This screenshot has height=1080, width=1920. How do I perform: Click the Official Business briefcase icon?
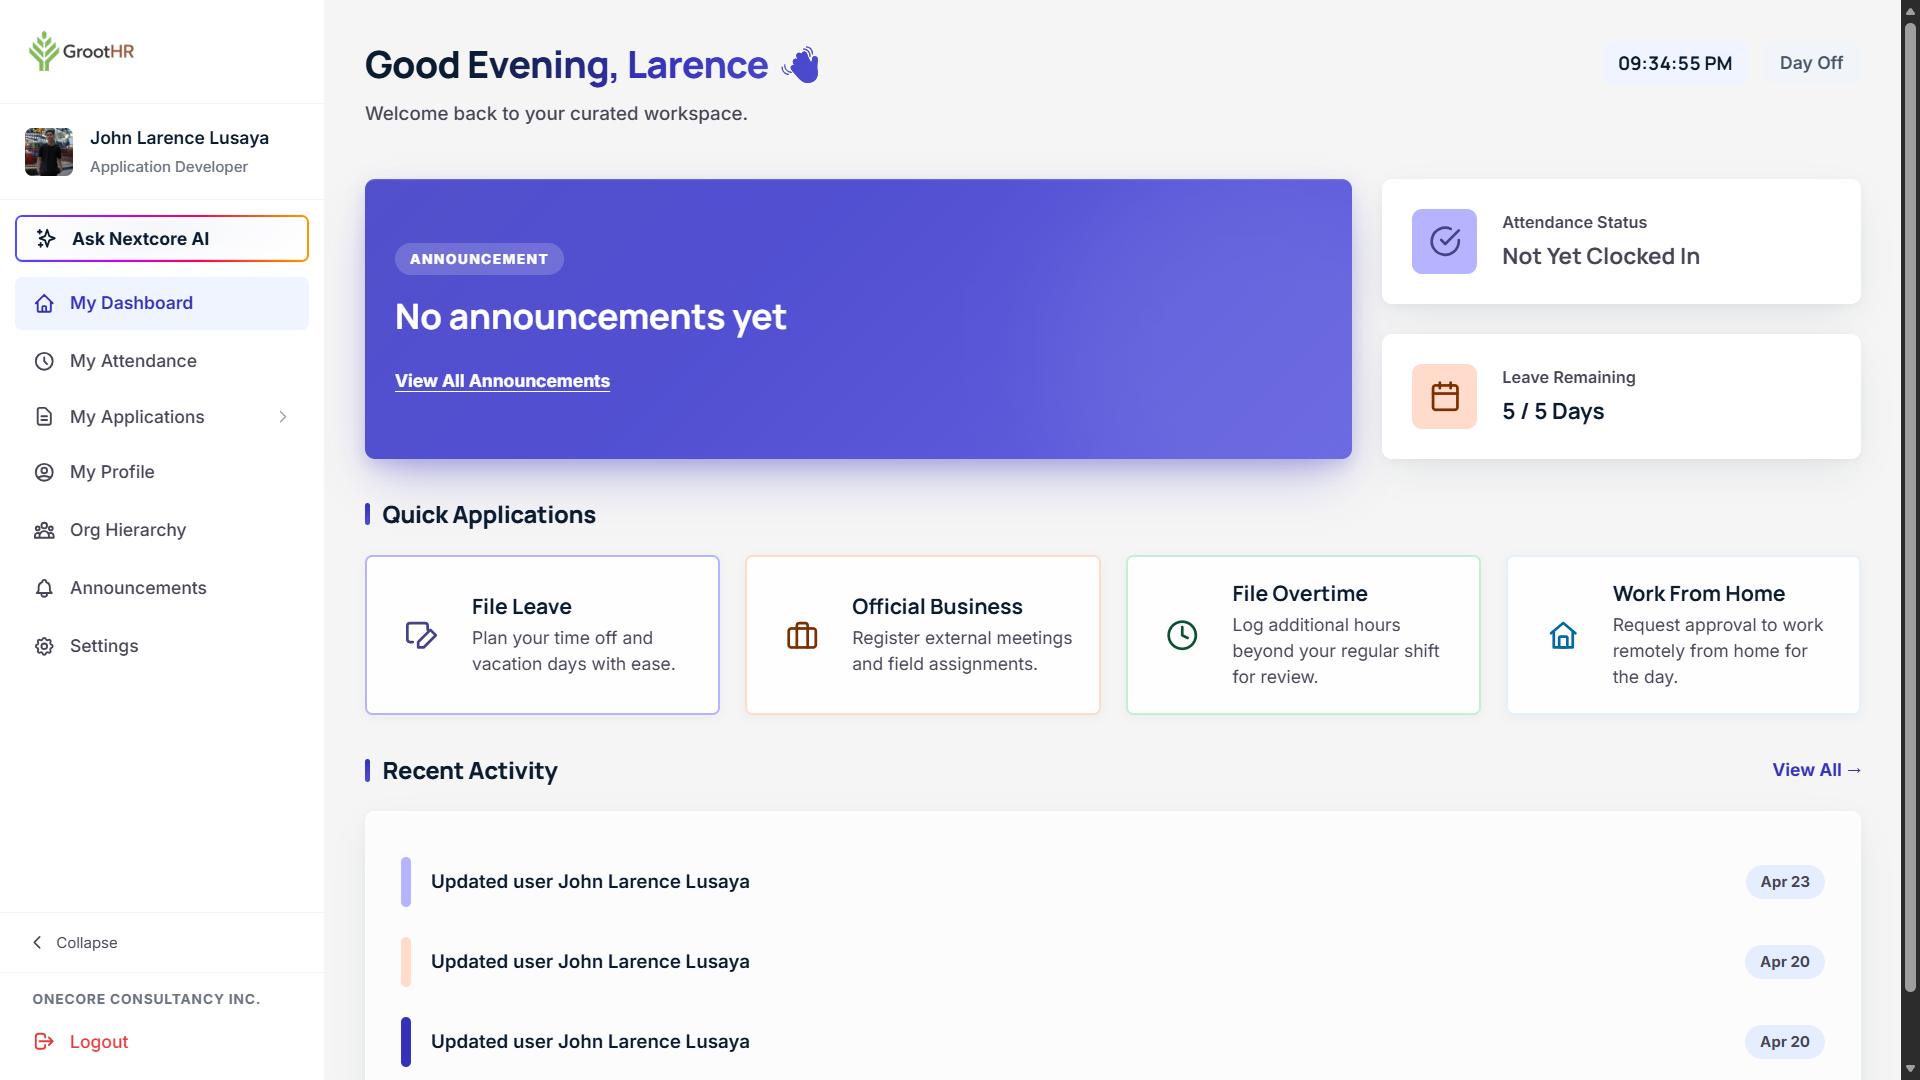(x=802, y=635)
